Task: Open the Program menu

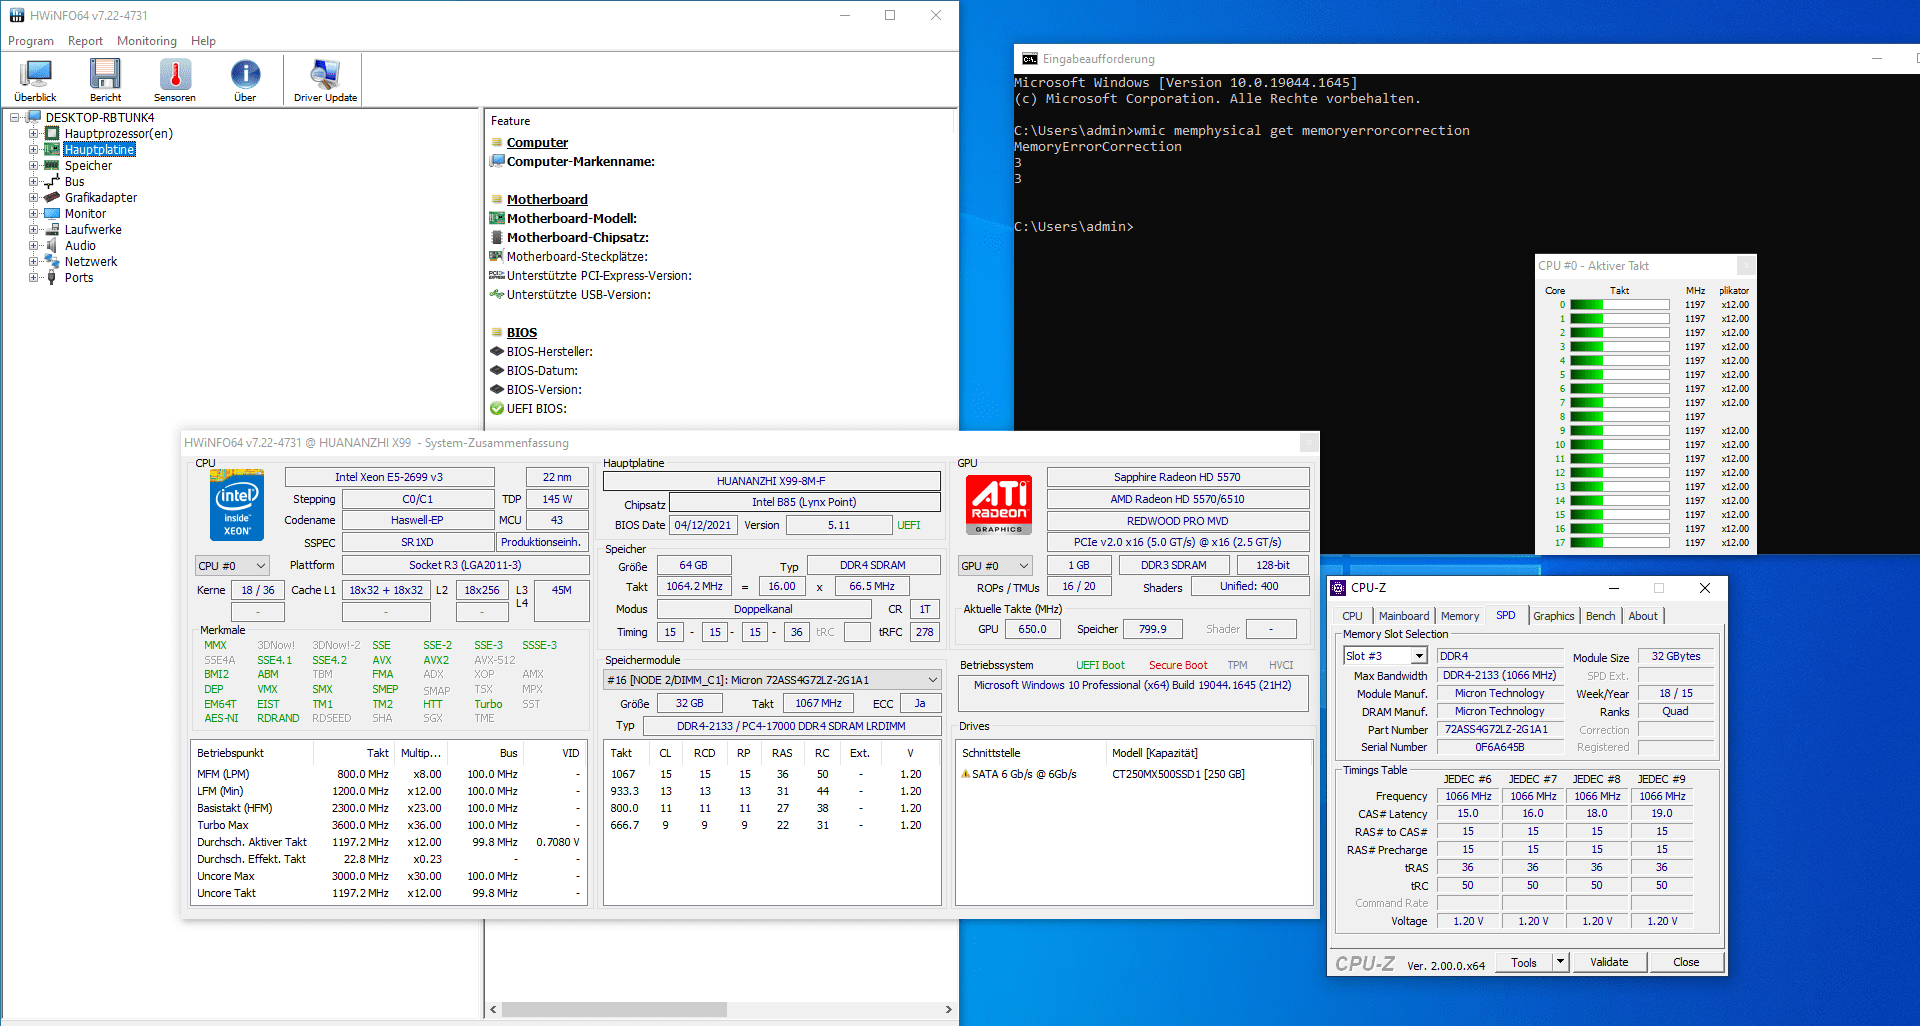Action: point(31,41)
